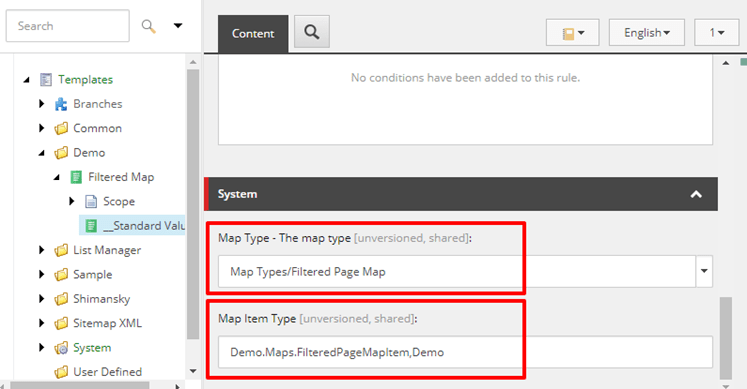Open the English language dropdown
Viewport: 747px width, 389px height.
pos(647,33)
